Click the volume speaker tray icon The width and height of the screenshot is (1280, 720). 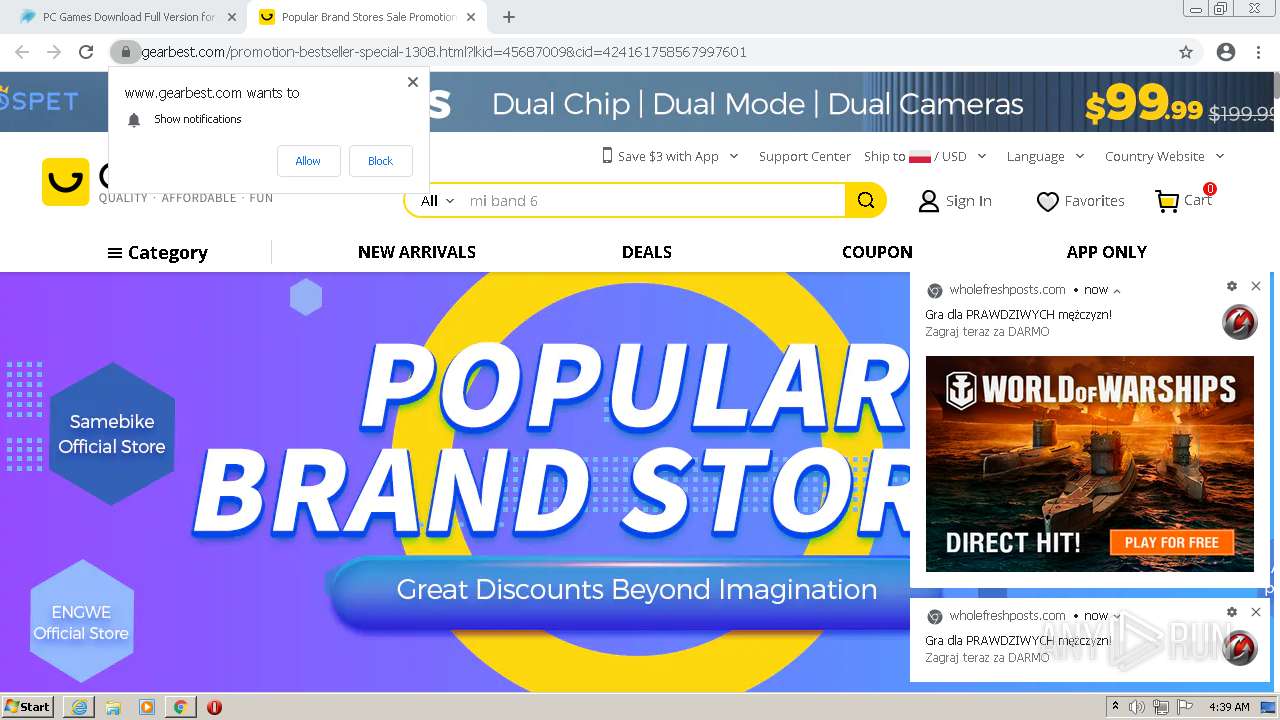[x=1137, y=707]
